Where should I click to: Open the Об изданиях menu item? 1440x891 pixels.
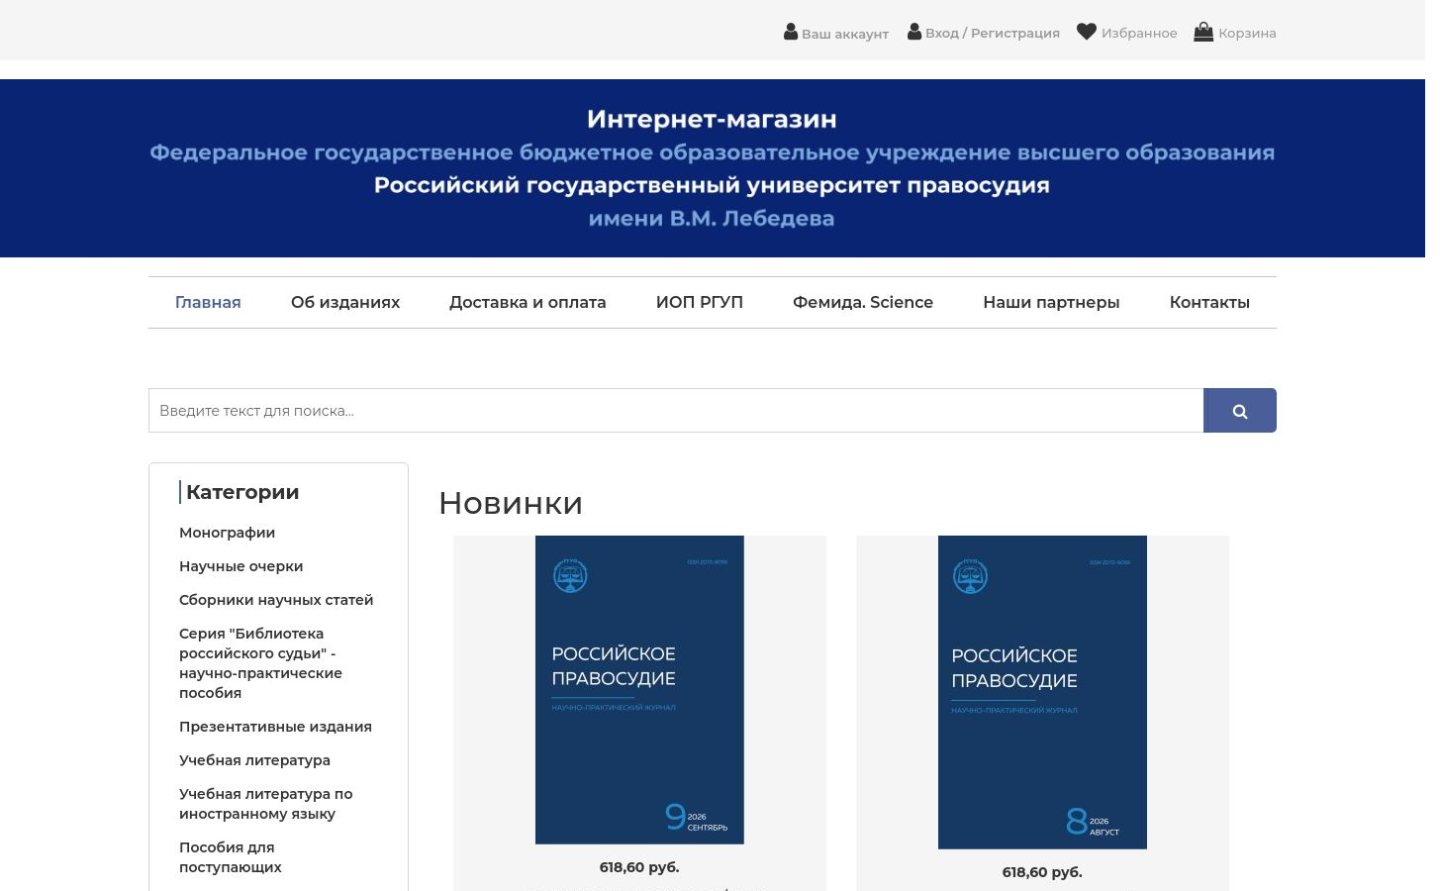pyautogui.click(x=345, y=302)
